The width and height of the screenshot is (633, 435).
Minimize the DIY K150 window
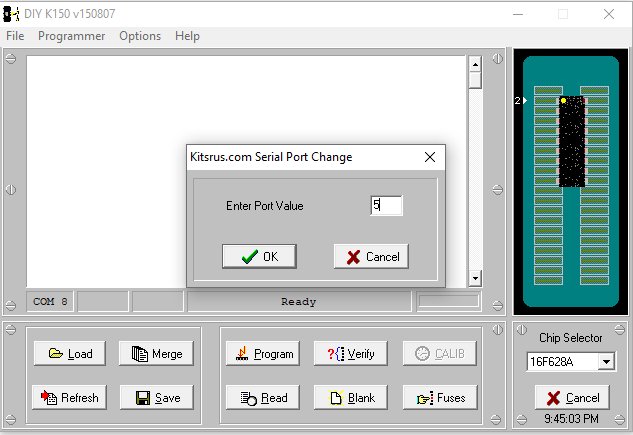coord(518,15)
